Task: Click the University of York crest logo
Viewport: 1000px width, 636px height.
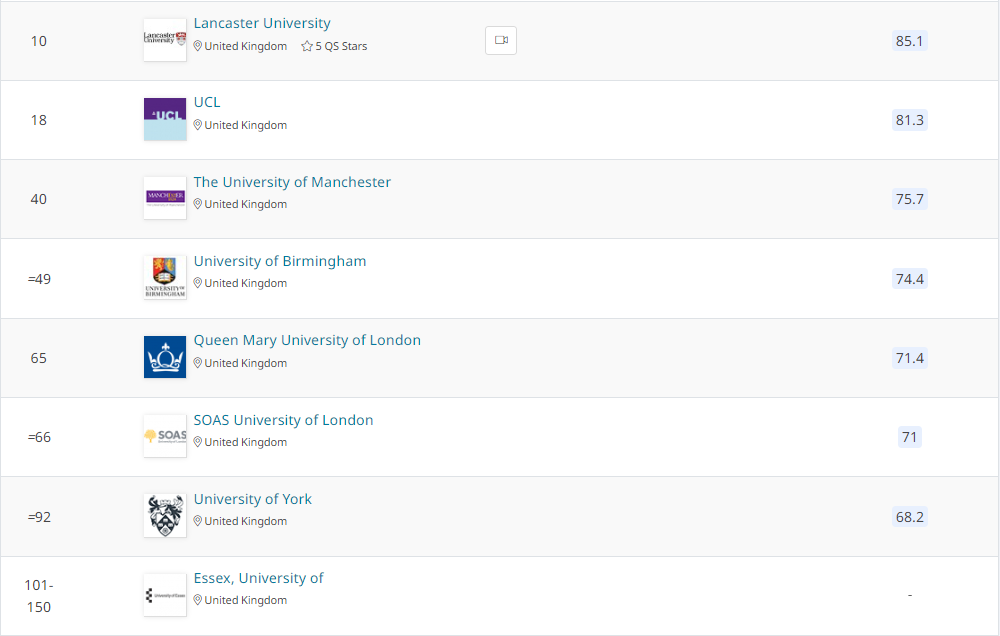Action: tap(165, 515)
